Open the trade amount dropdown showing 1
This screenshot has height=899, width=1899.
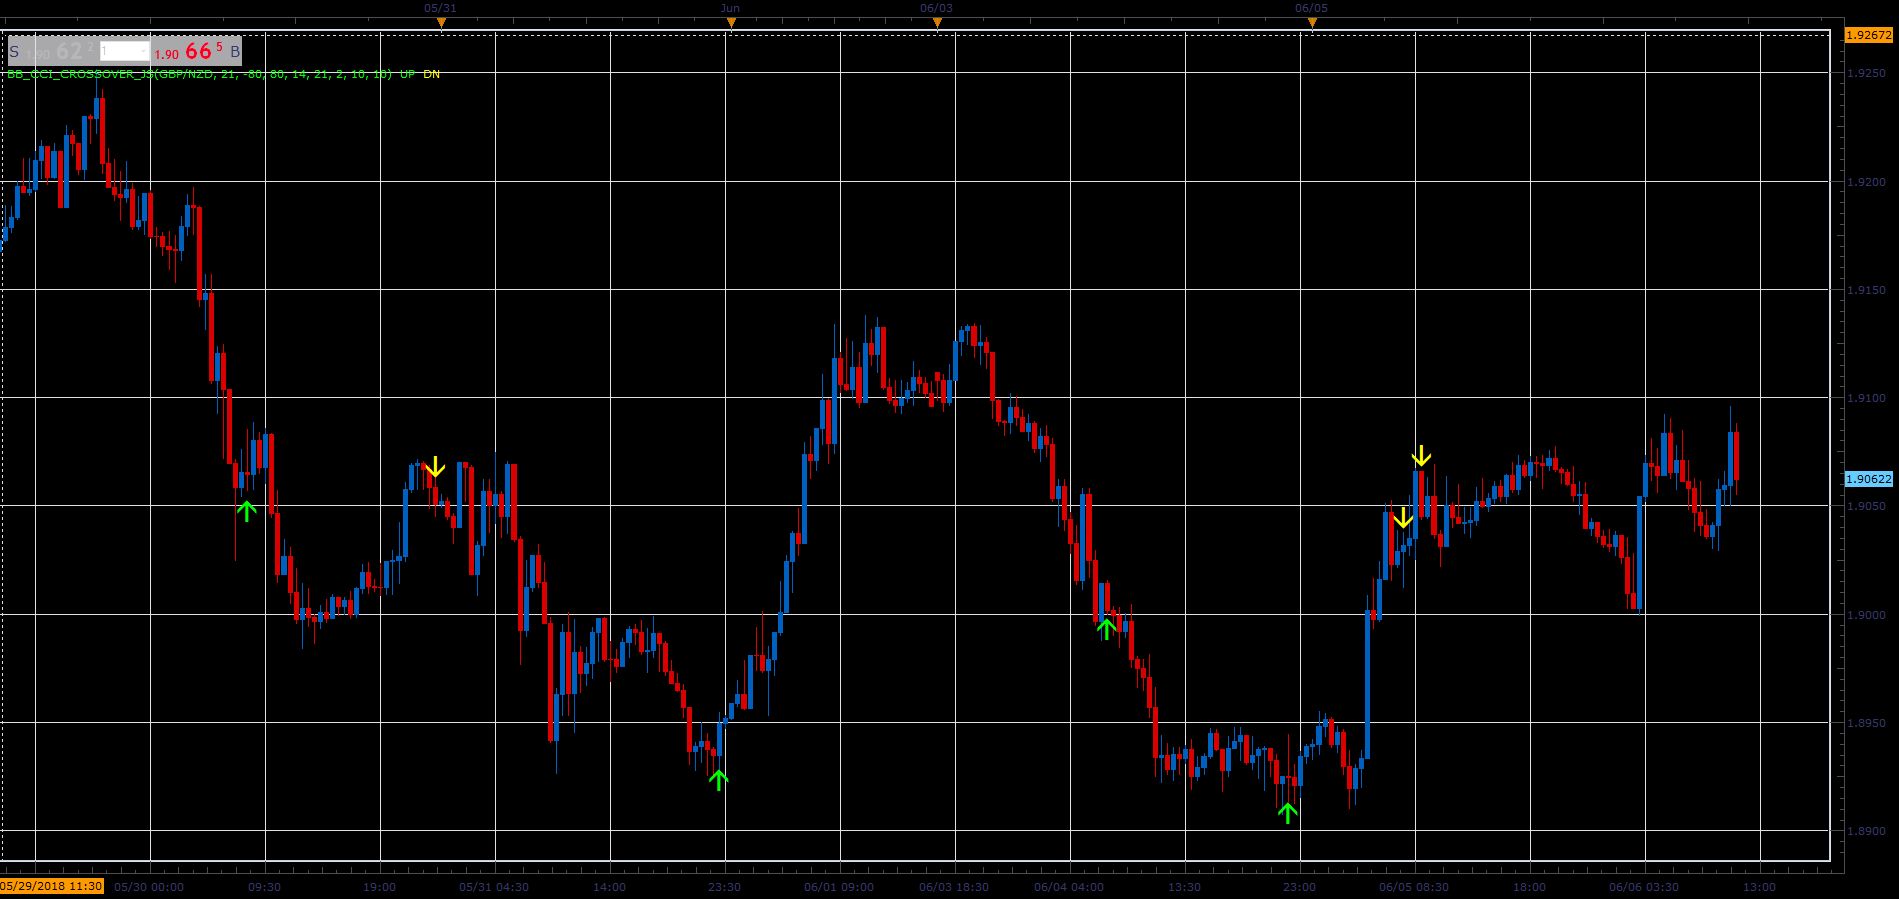125,51
